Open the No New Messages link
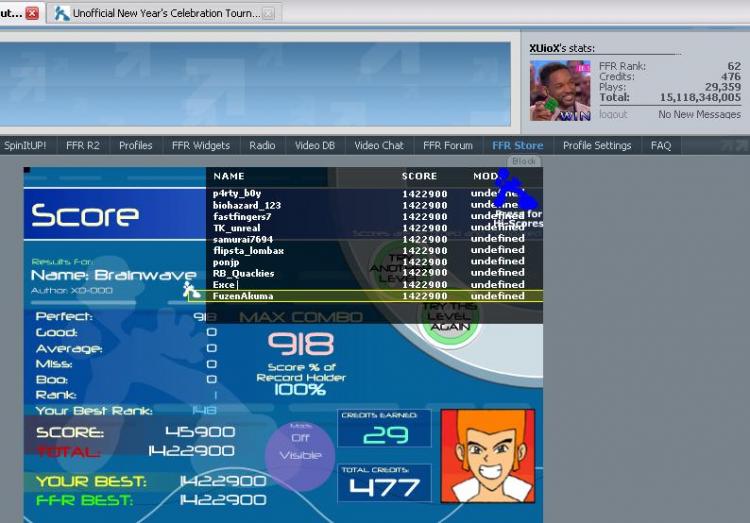This screenshot has width=750, height=523. [x=699, y=115]
